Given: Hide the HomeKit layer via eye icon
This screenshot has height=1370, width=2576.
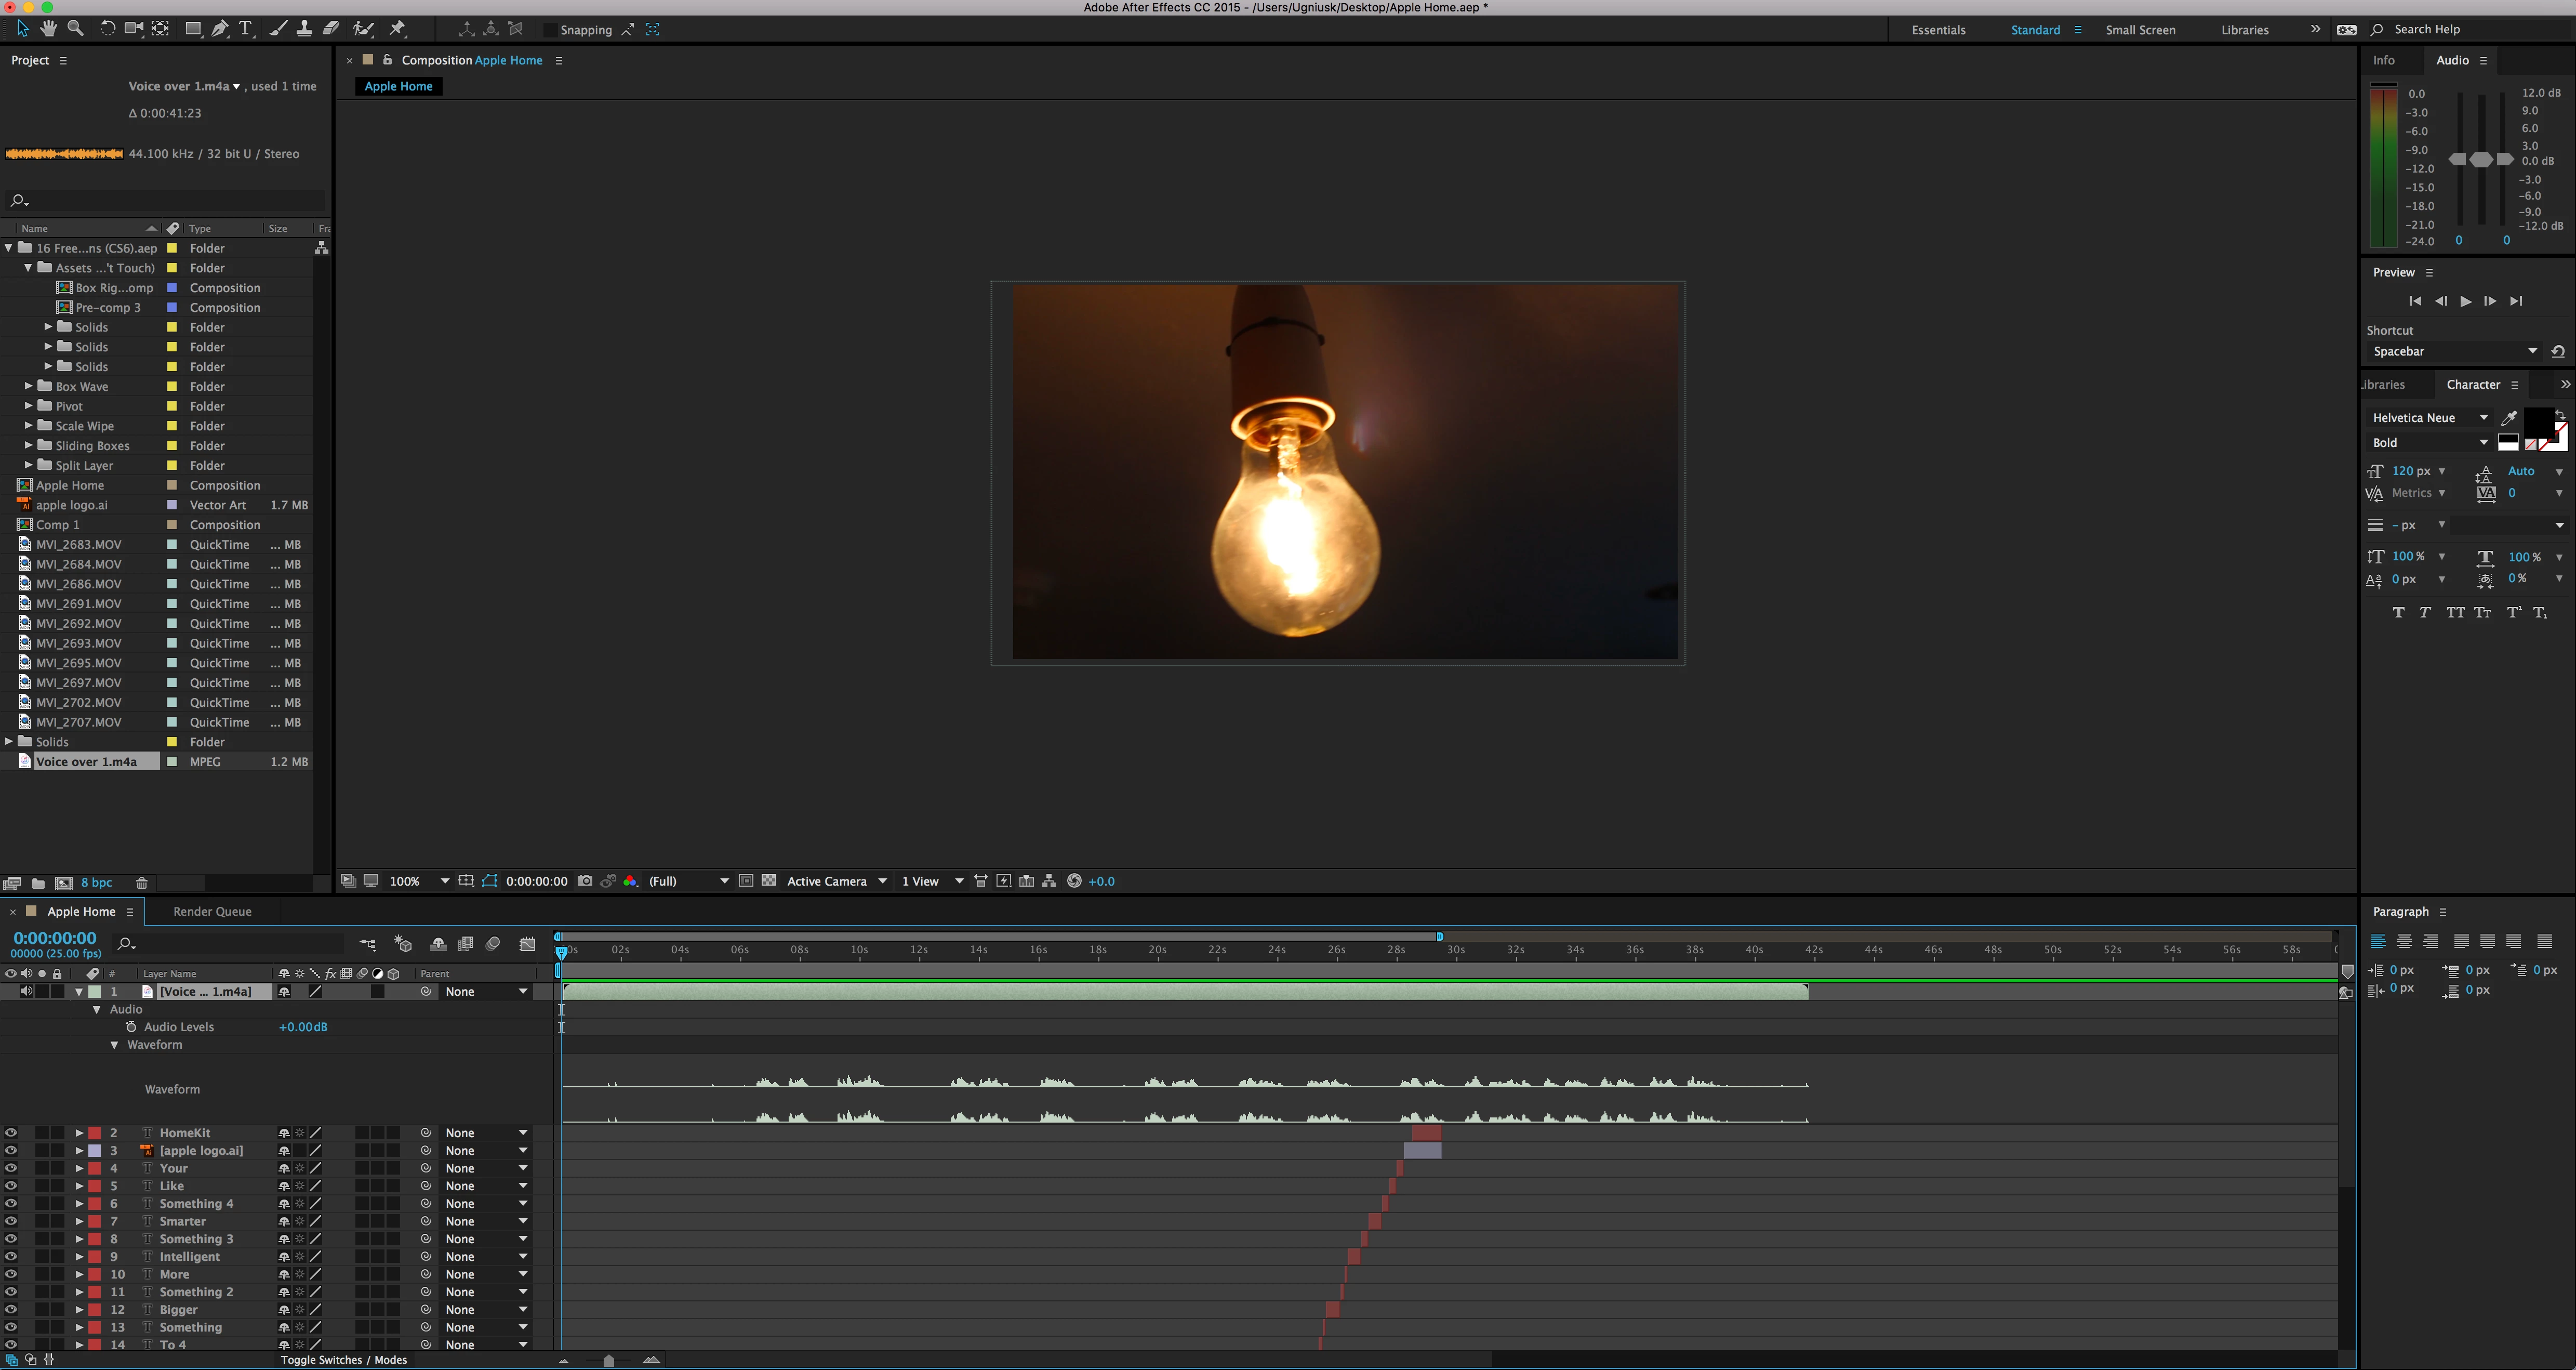Looking at the screenshot, I should point(11,1133).
